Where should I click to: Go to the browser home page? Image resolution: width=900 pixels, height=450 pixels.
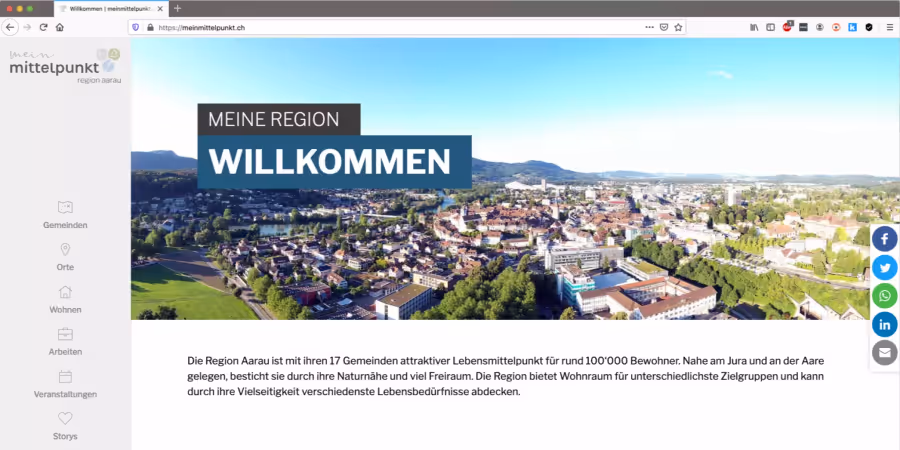coord(60,27)
